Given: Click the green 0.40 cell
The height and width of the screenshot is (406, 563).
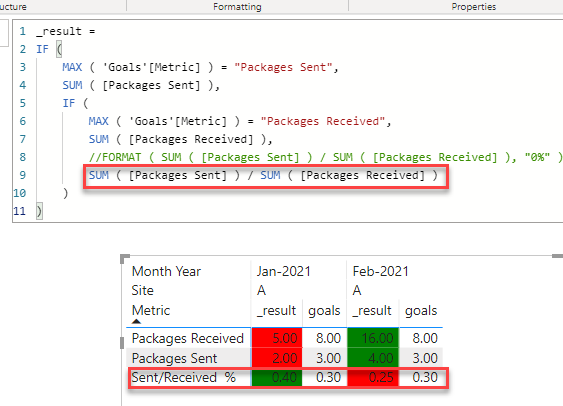Looking at the screenshot, I should tap(277, 377).
